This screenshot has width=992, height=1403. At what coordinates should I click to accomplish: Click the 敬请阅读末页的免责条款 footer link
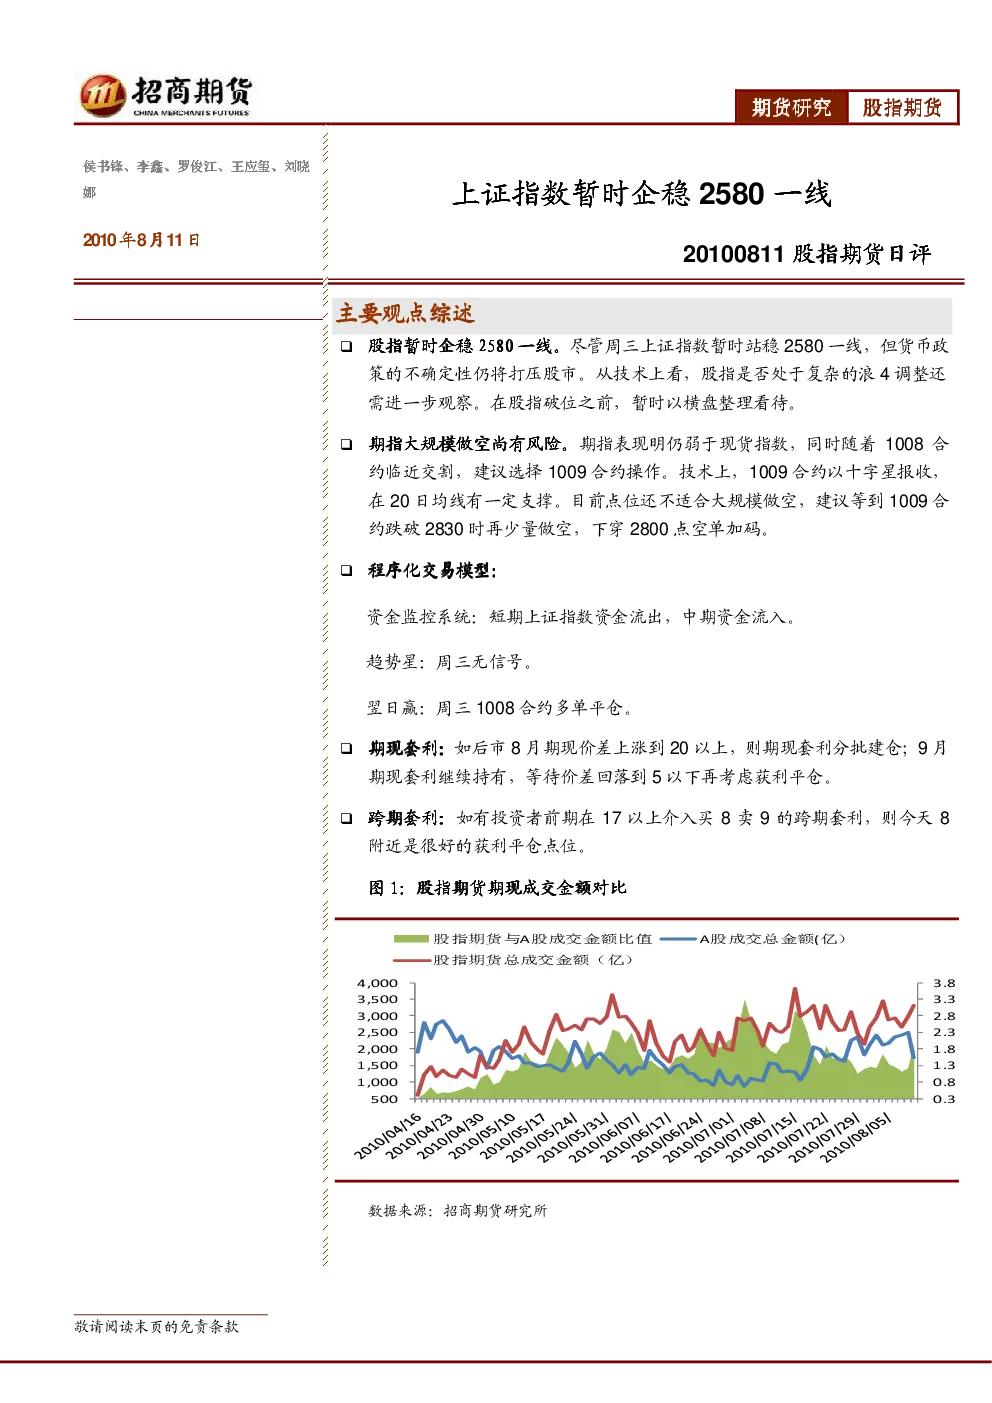156,1326
